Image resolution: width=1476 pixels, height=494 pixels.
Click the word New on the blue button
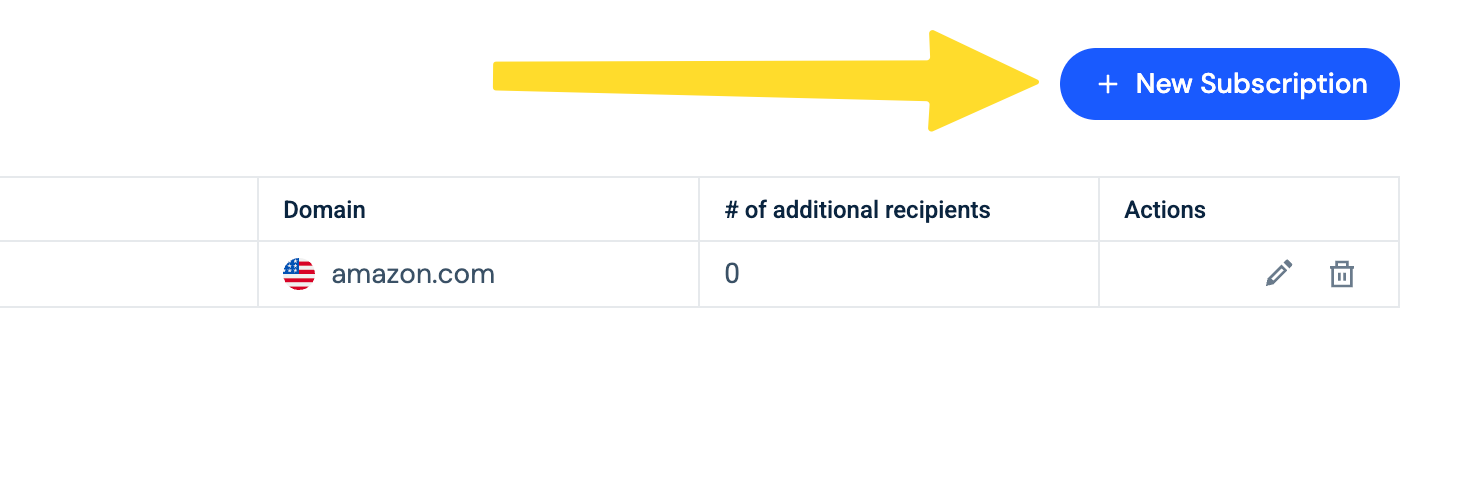point(1164,84)
